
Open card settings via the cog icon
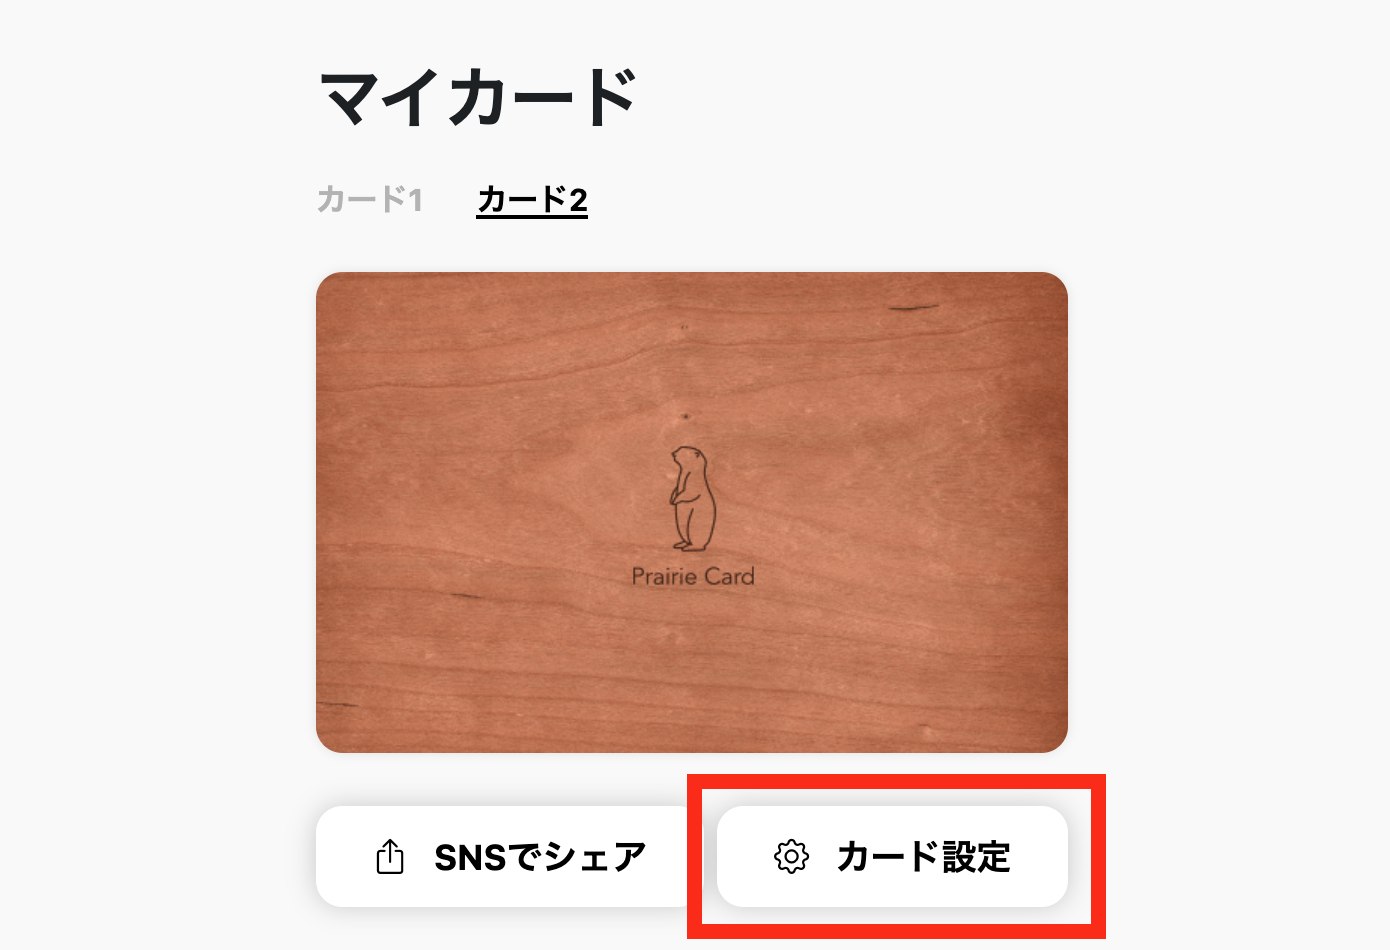pos(791,857)
